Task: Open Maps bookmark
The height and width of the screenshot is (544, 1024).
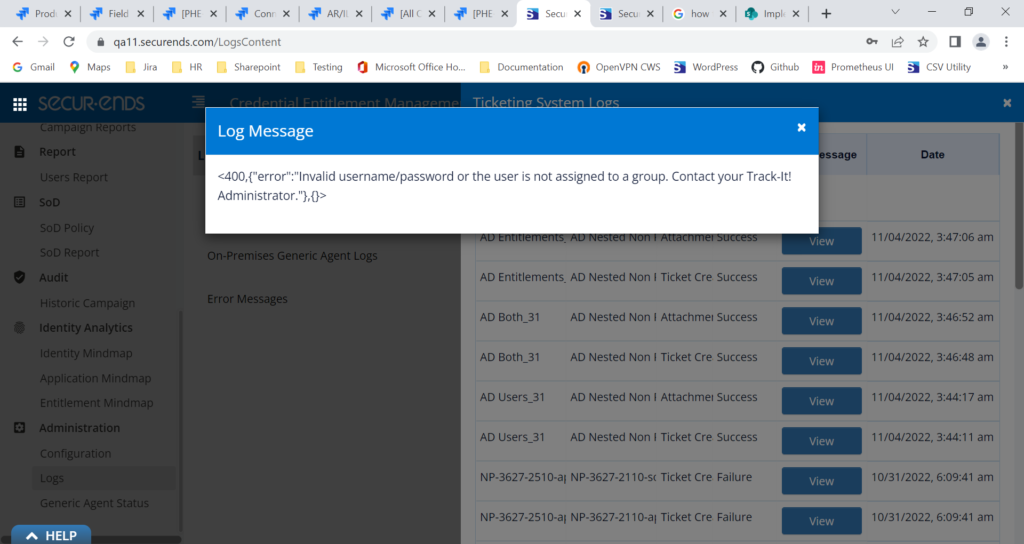Action: pos(89,67)
